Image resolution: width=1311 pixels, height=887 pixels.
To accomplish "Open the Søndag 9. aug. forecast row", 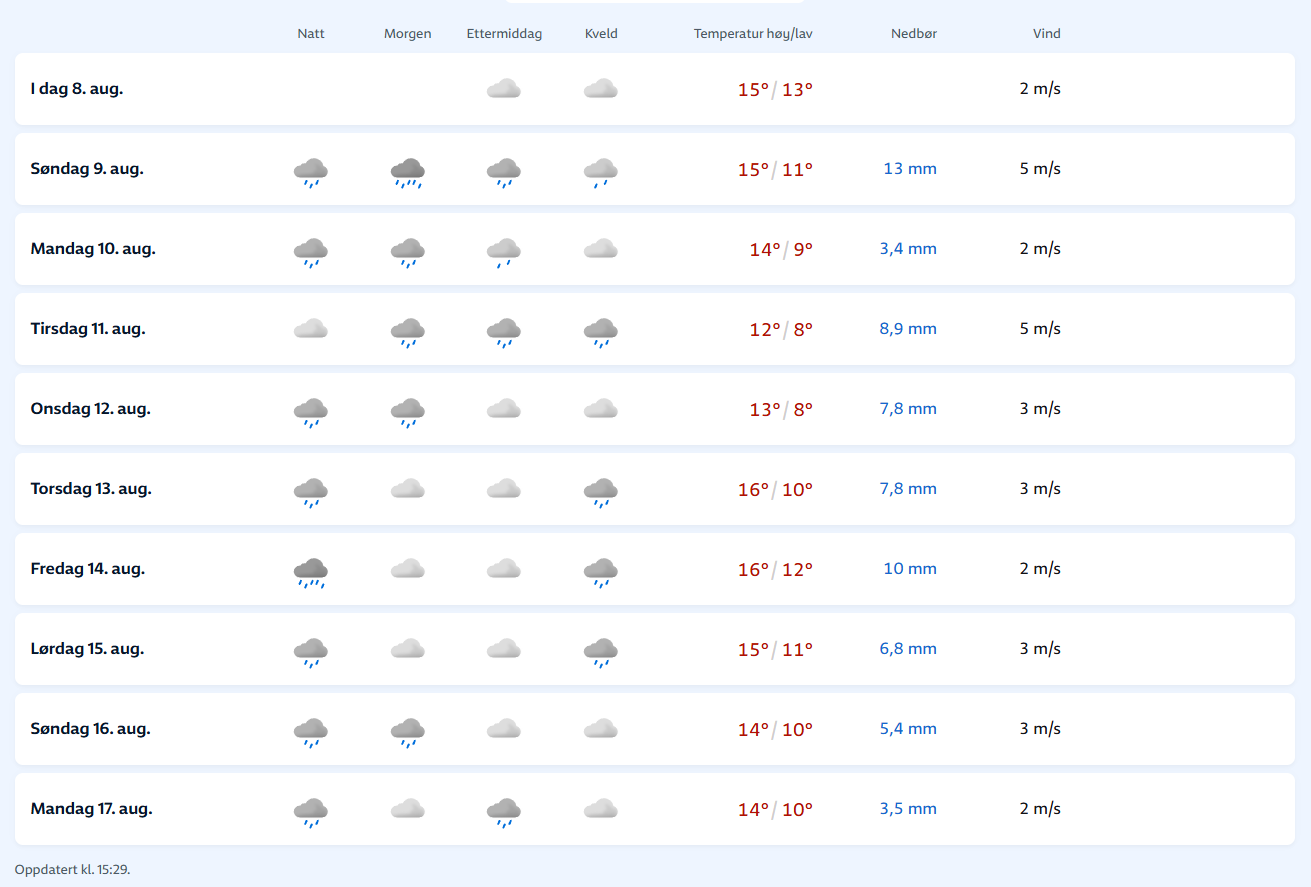I will click(655, 169).
